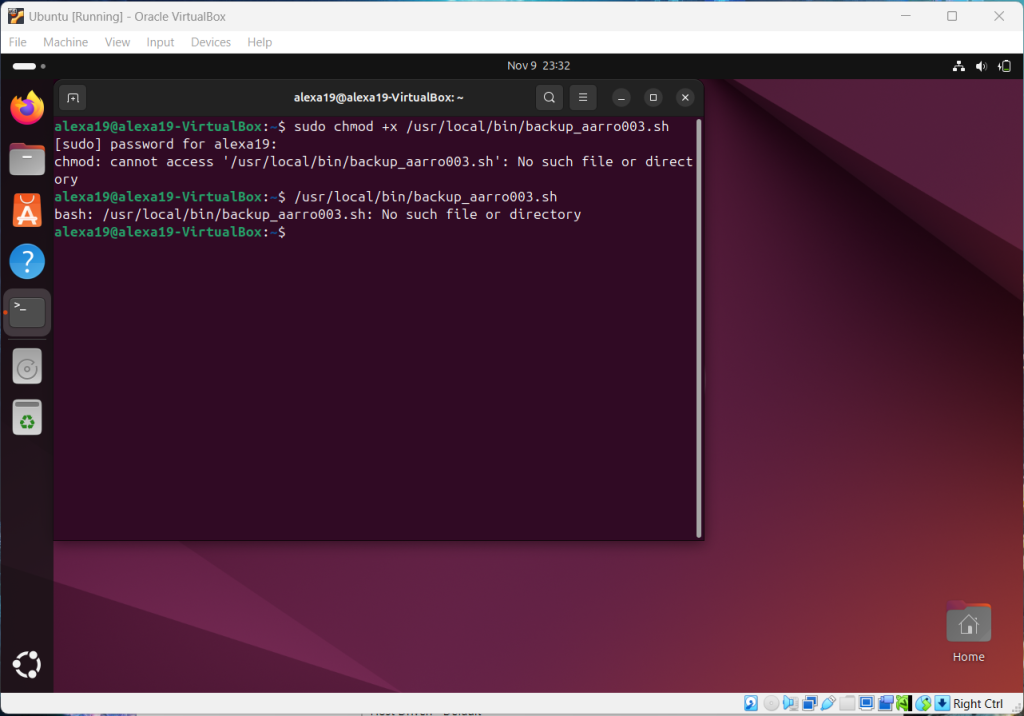Open Ubuntu App Center from dock
Viewport: 1024px width, 716px height.
tap(27, 210)
